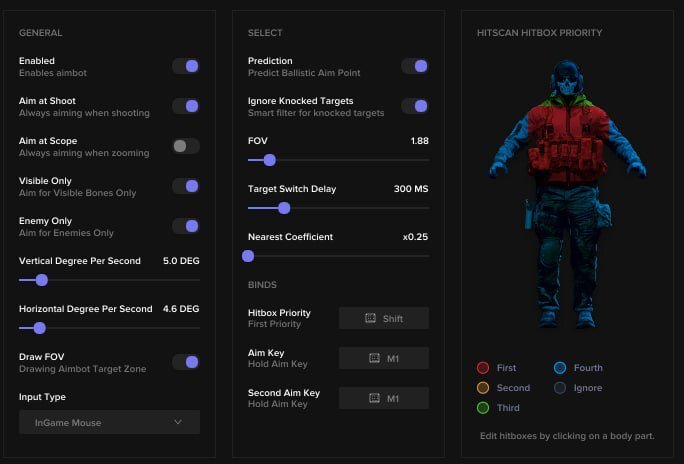
Task: Click the FOV slider handle
Action: (269, 160)
